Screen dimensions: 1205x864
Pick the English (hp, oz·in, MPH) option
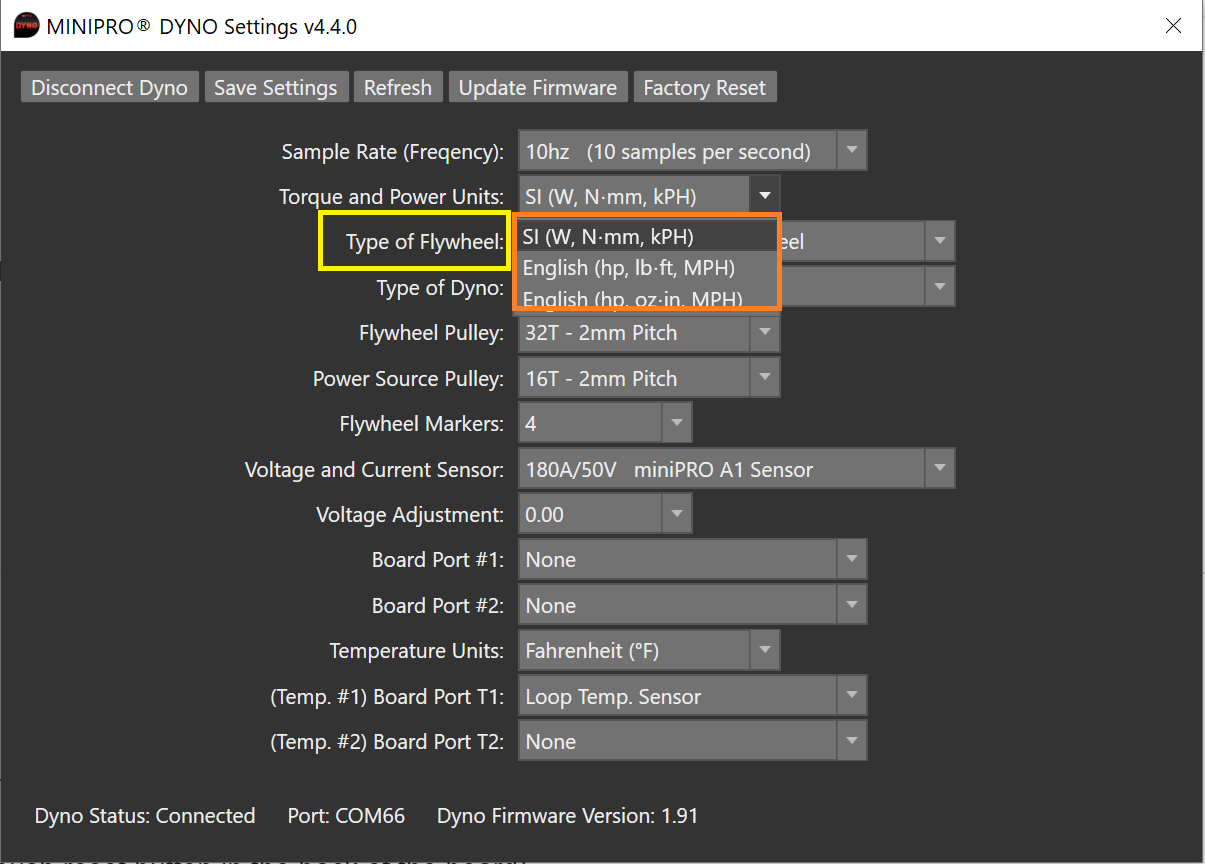point(647,297)
